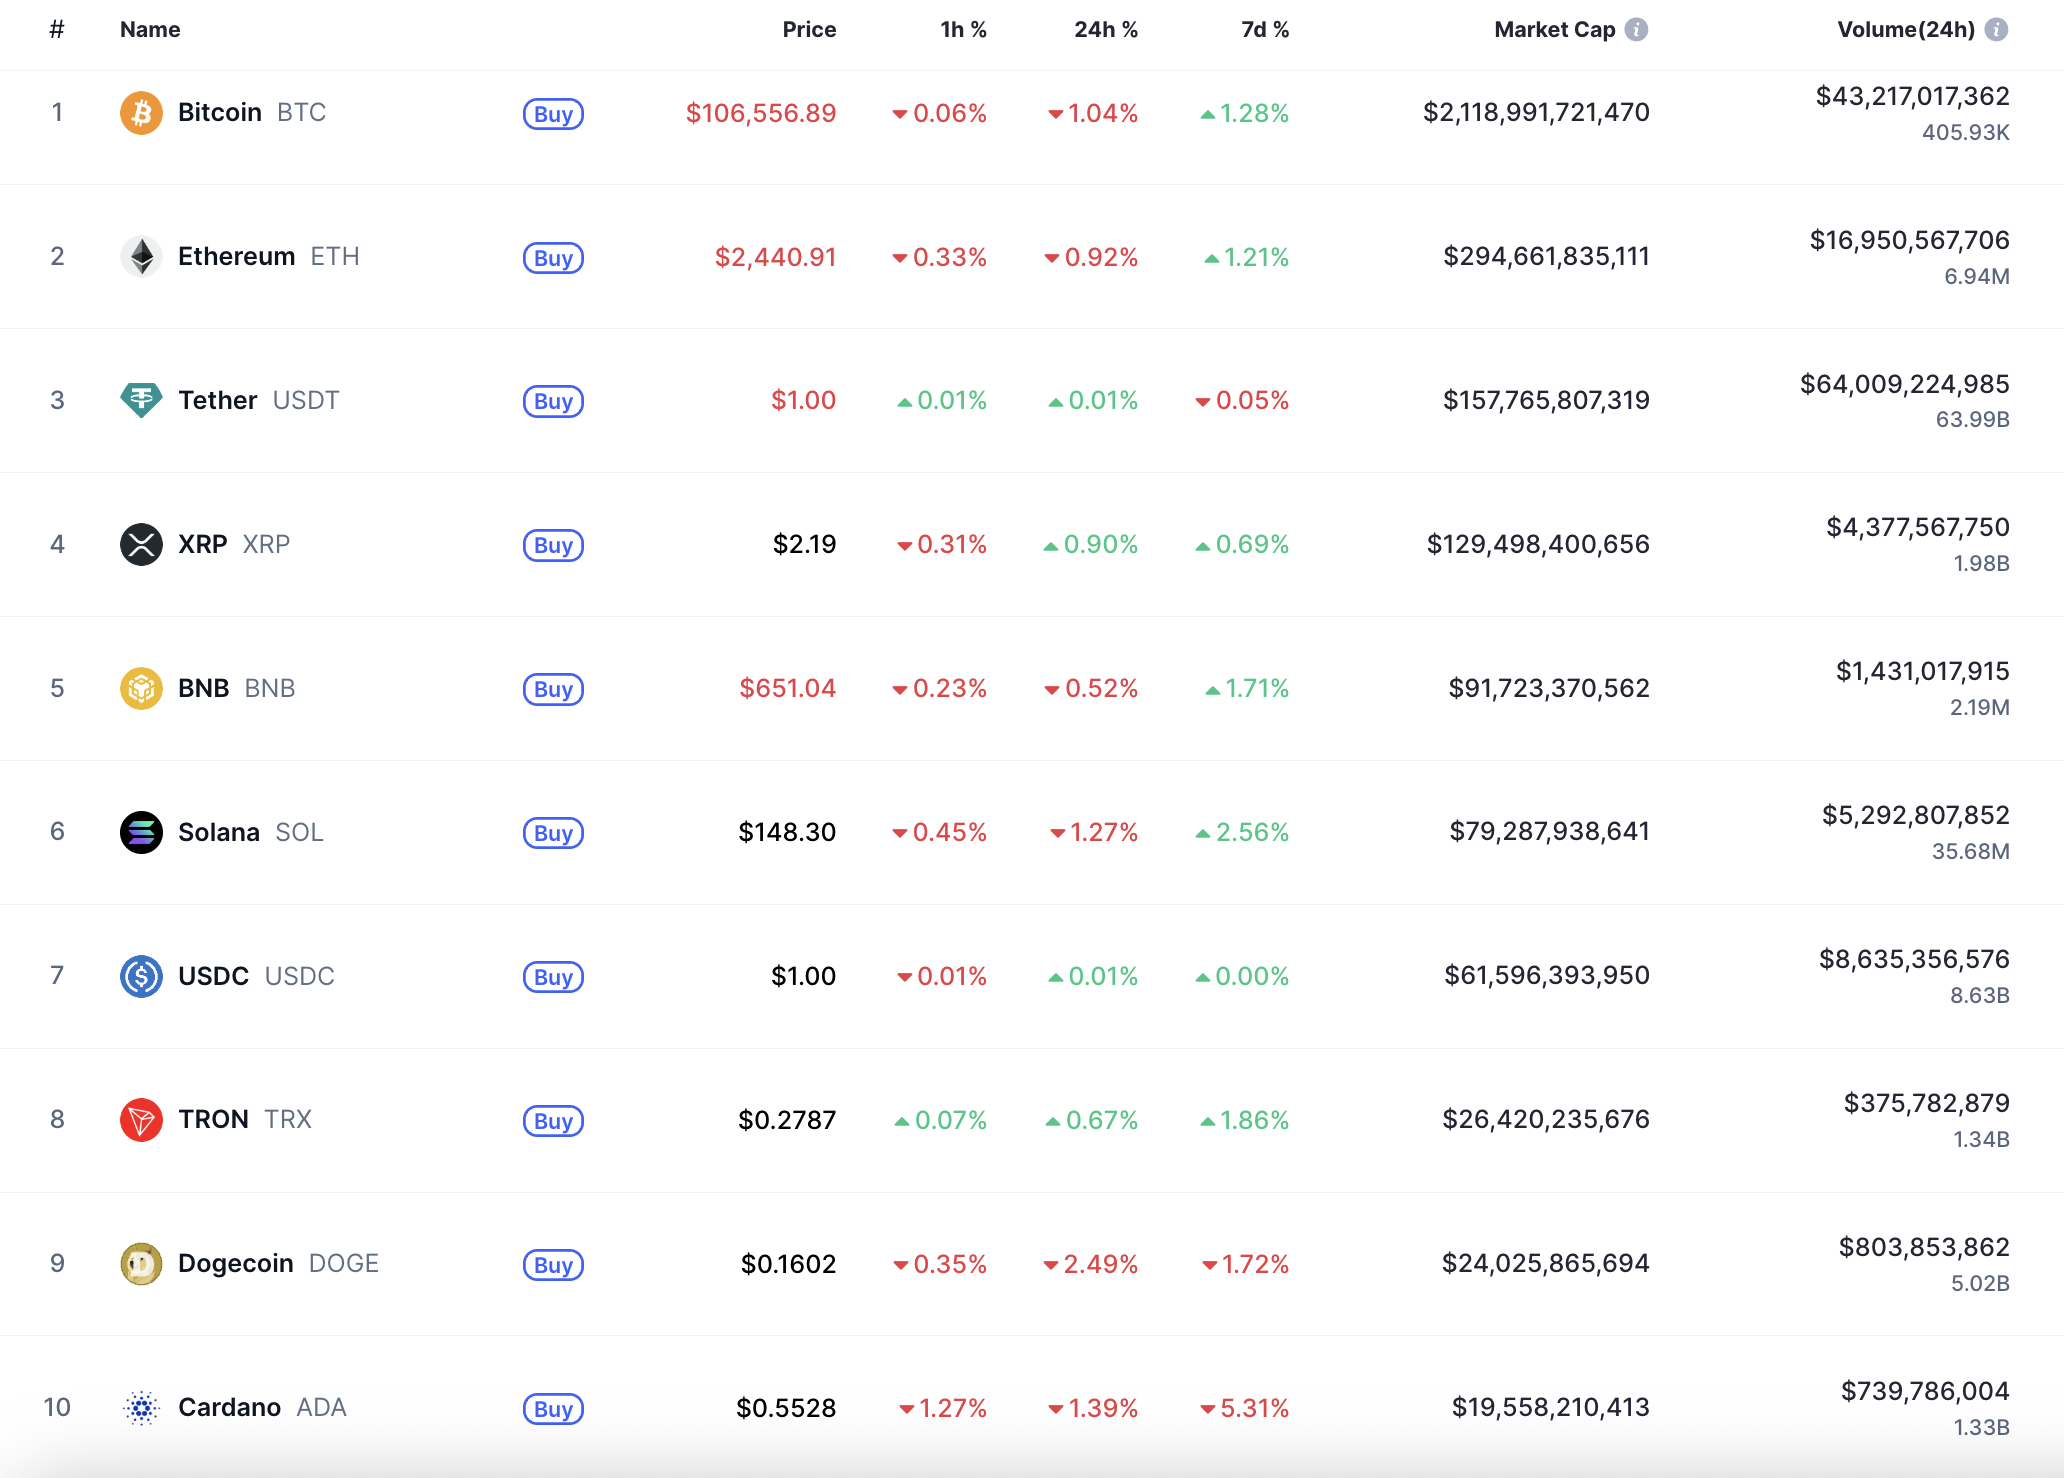Screen dimensions: 2064x1478
Task: Click Tether volume $64,009,224,985
Action: pos(1905,384)
